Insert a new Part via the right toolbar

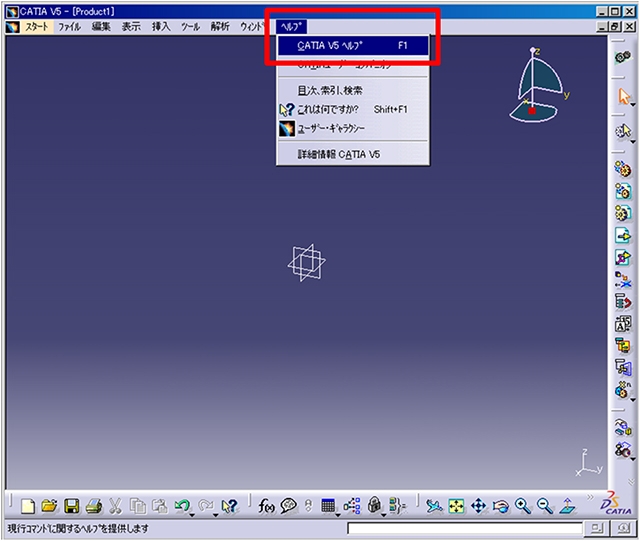(x=623, y=213)
